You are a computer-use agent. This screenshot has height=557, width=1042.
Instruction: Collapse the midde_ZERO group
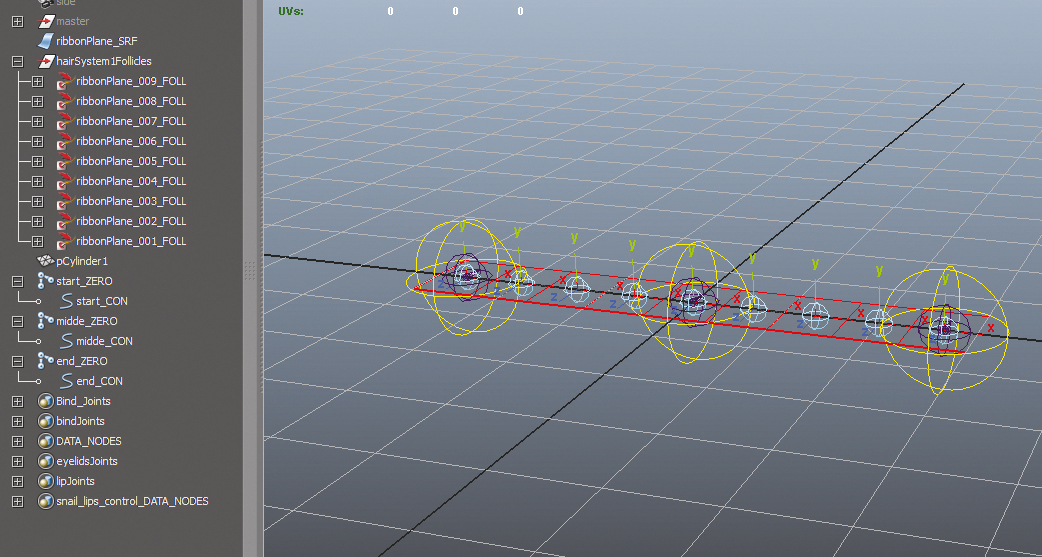pyautogui.click(x=18, y=321)
